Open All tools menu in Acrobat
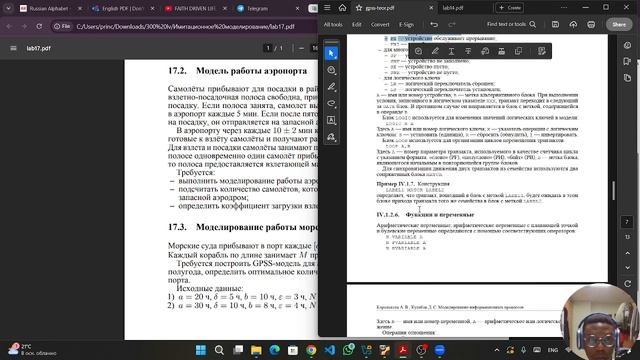This screenshot has width=640, height=360. [333, 24]
